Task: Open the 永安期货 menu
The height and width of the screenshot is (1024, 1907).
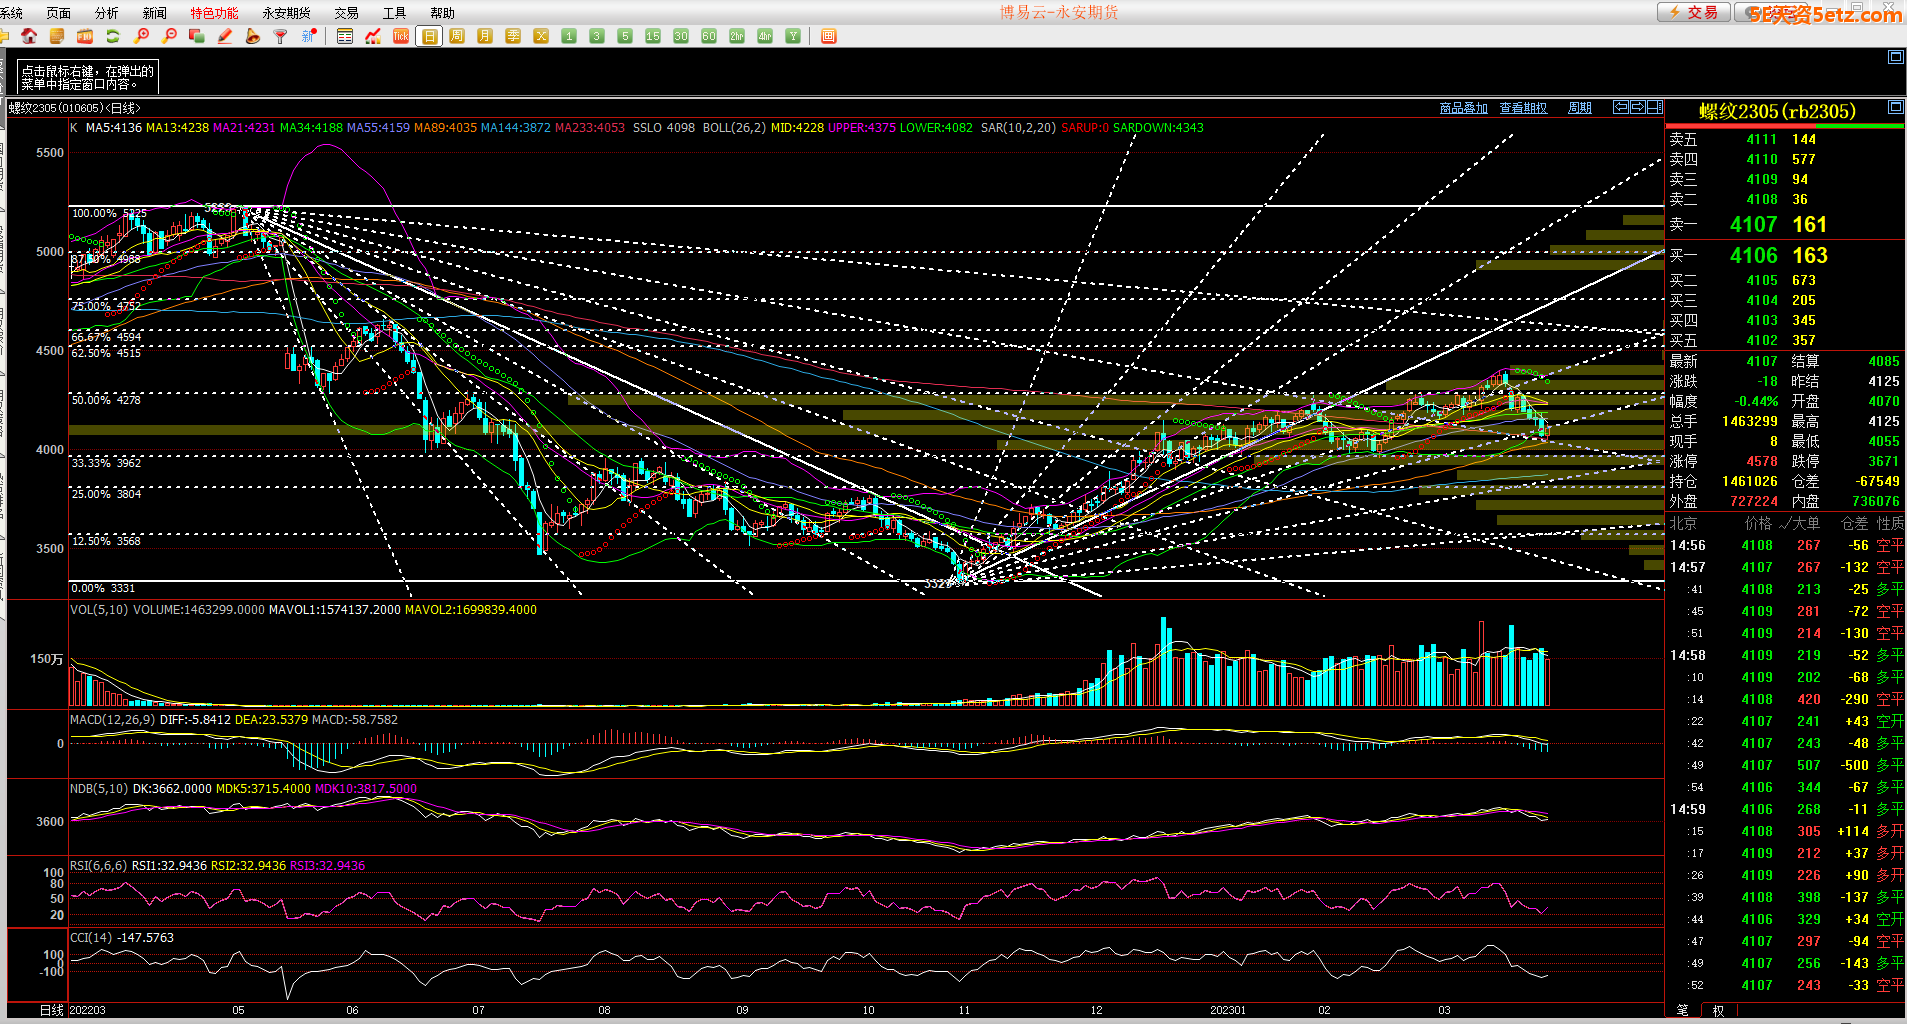Action: click(x=287, y=13)
